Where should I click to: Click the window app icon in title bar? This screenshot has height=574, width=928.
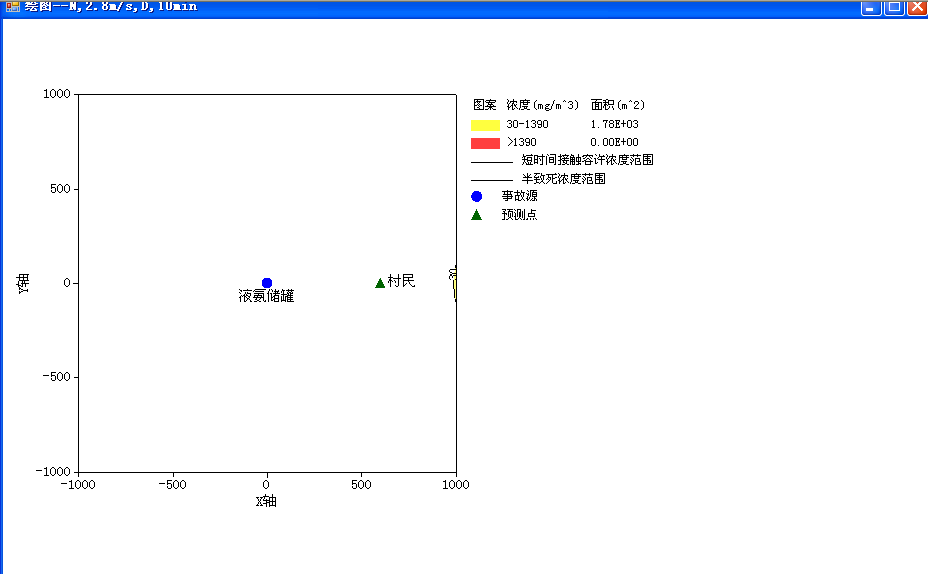(x=12, y=7)
